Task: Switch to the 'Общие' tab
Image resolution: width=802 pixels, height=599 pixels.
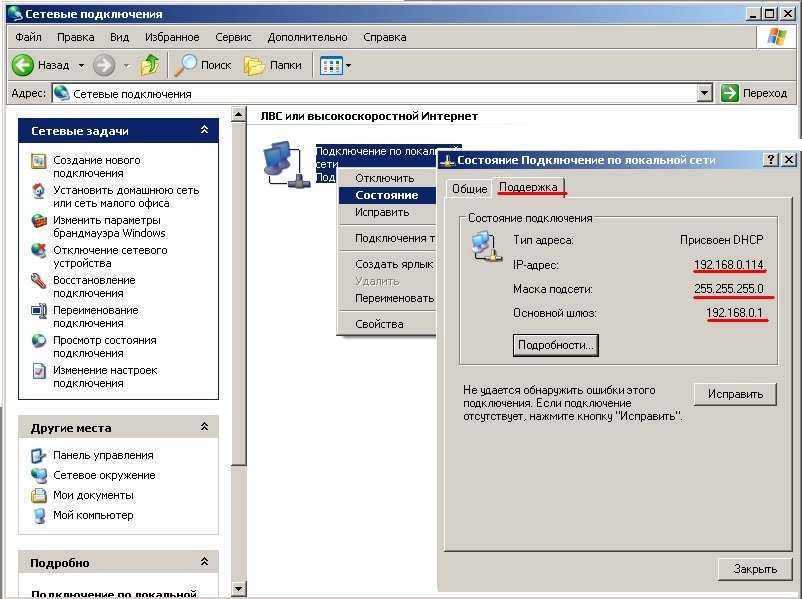Action: click(x=468, y=188)
